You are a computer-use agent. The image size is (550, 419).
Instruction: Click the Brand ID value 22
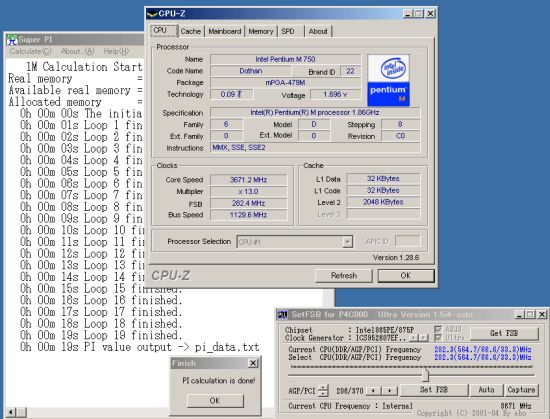coord(350,71)
